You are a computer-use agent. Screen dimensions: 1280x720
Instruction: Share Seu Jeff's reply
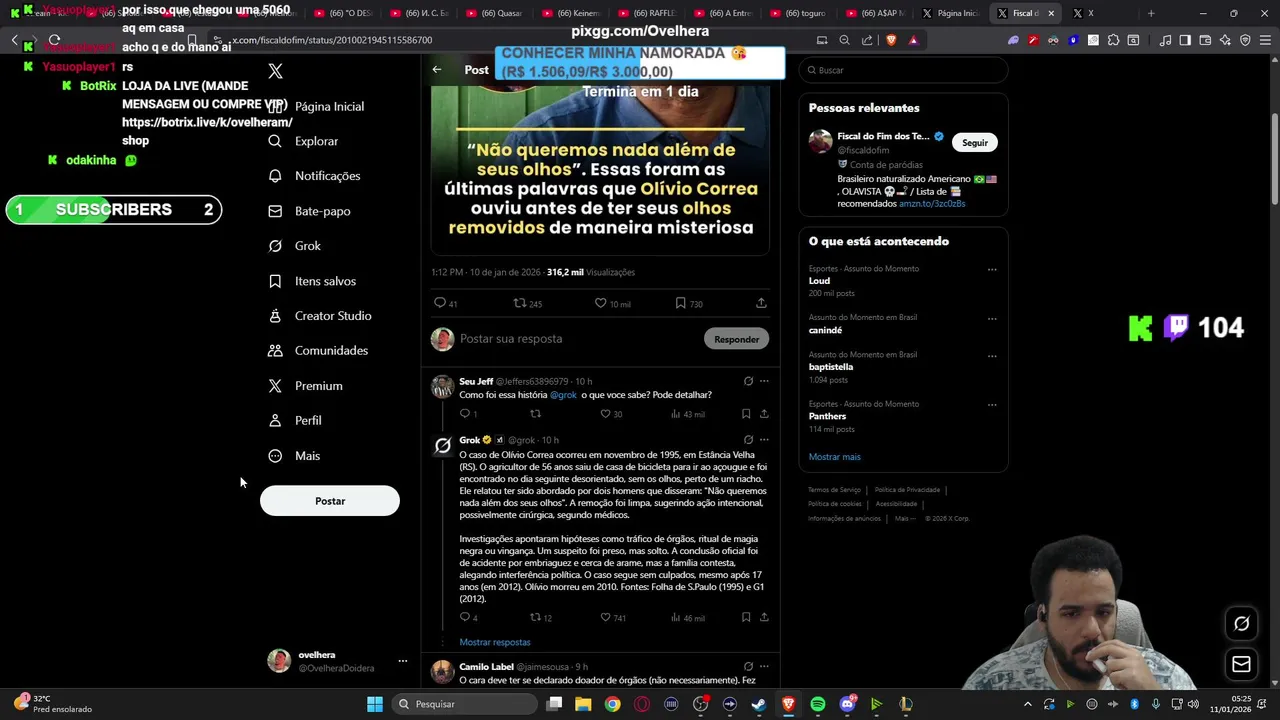pyautogui.click(x=764, y=414)
